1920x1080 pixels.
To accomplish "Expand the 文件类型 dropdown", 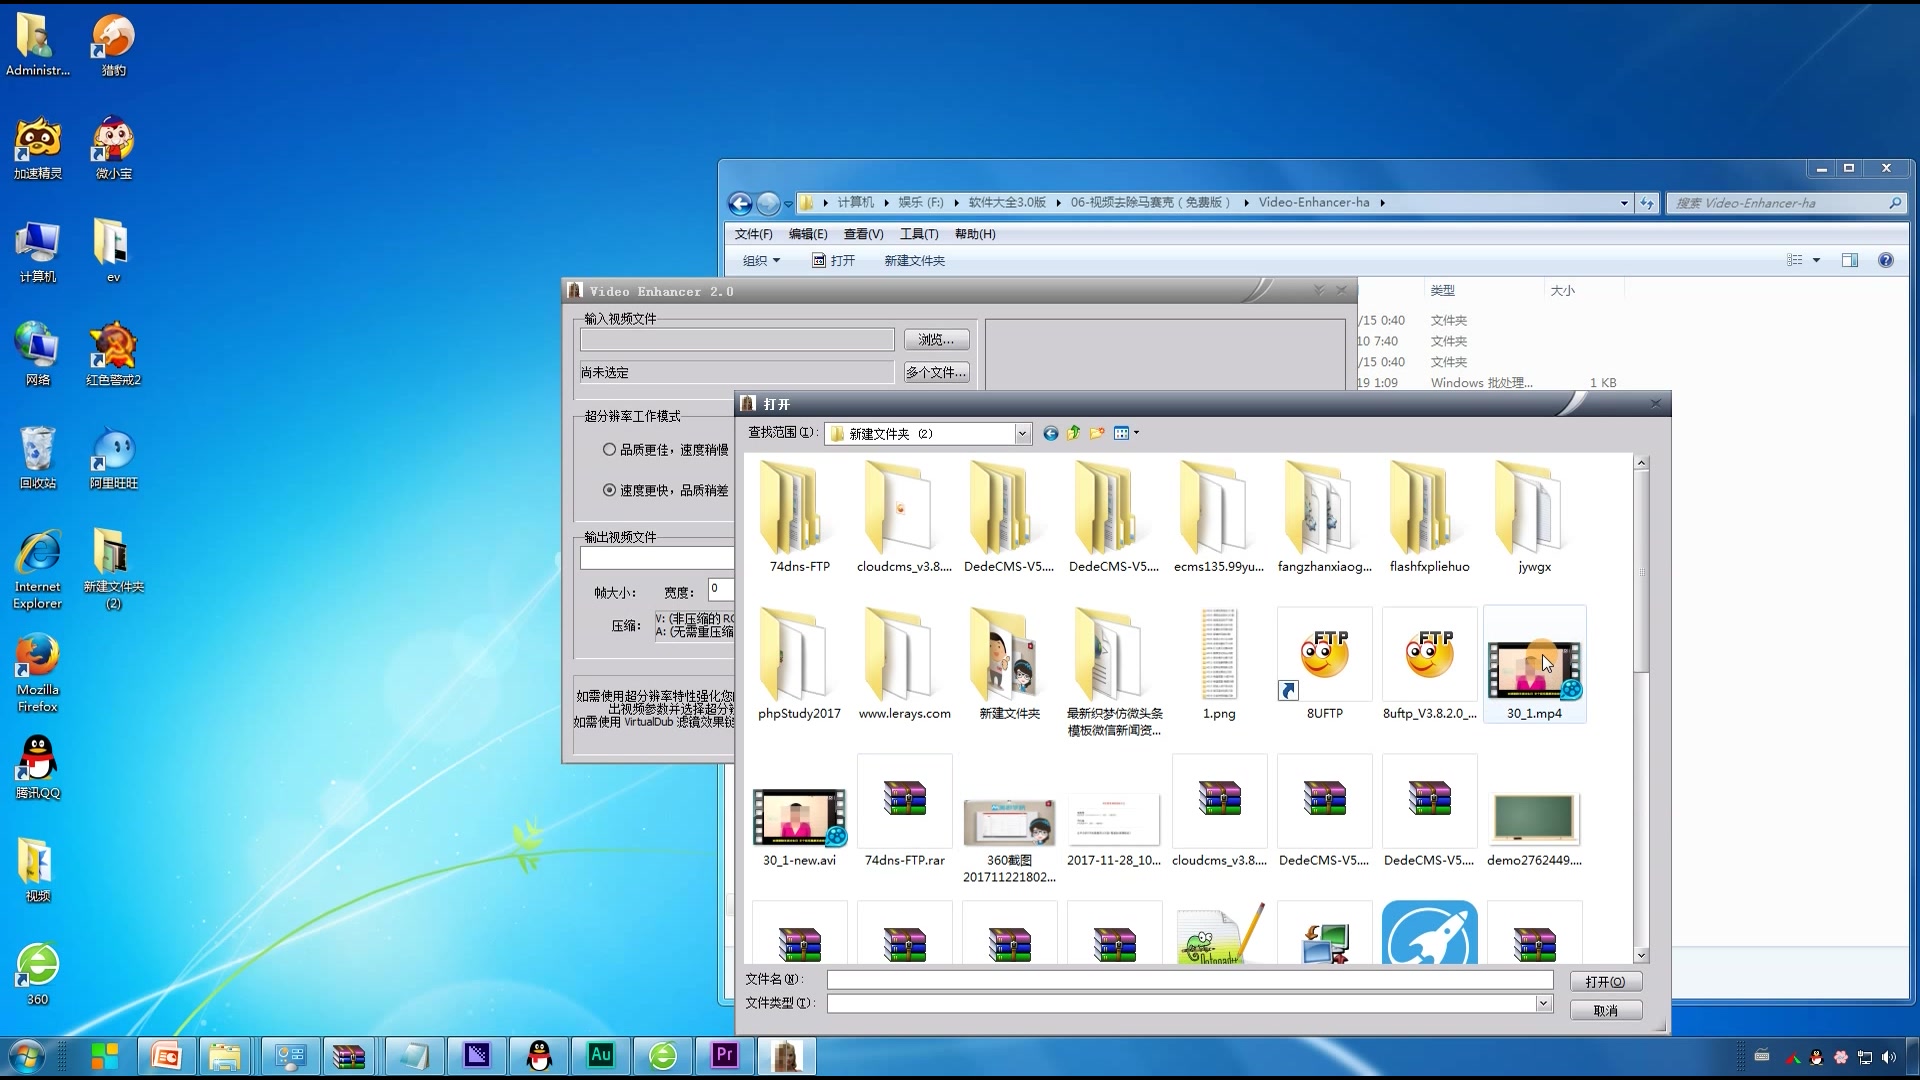I will click(x=1543, y=1003).
